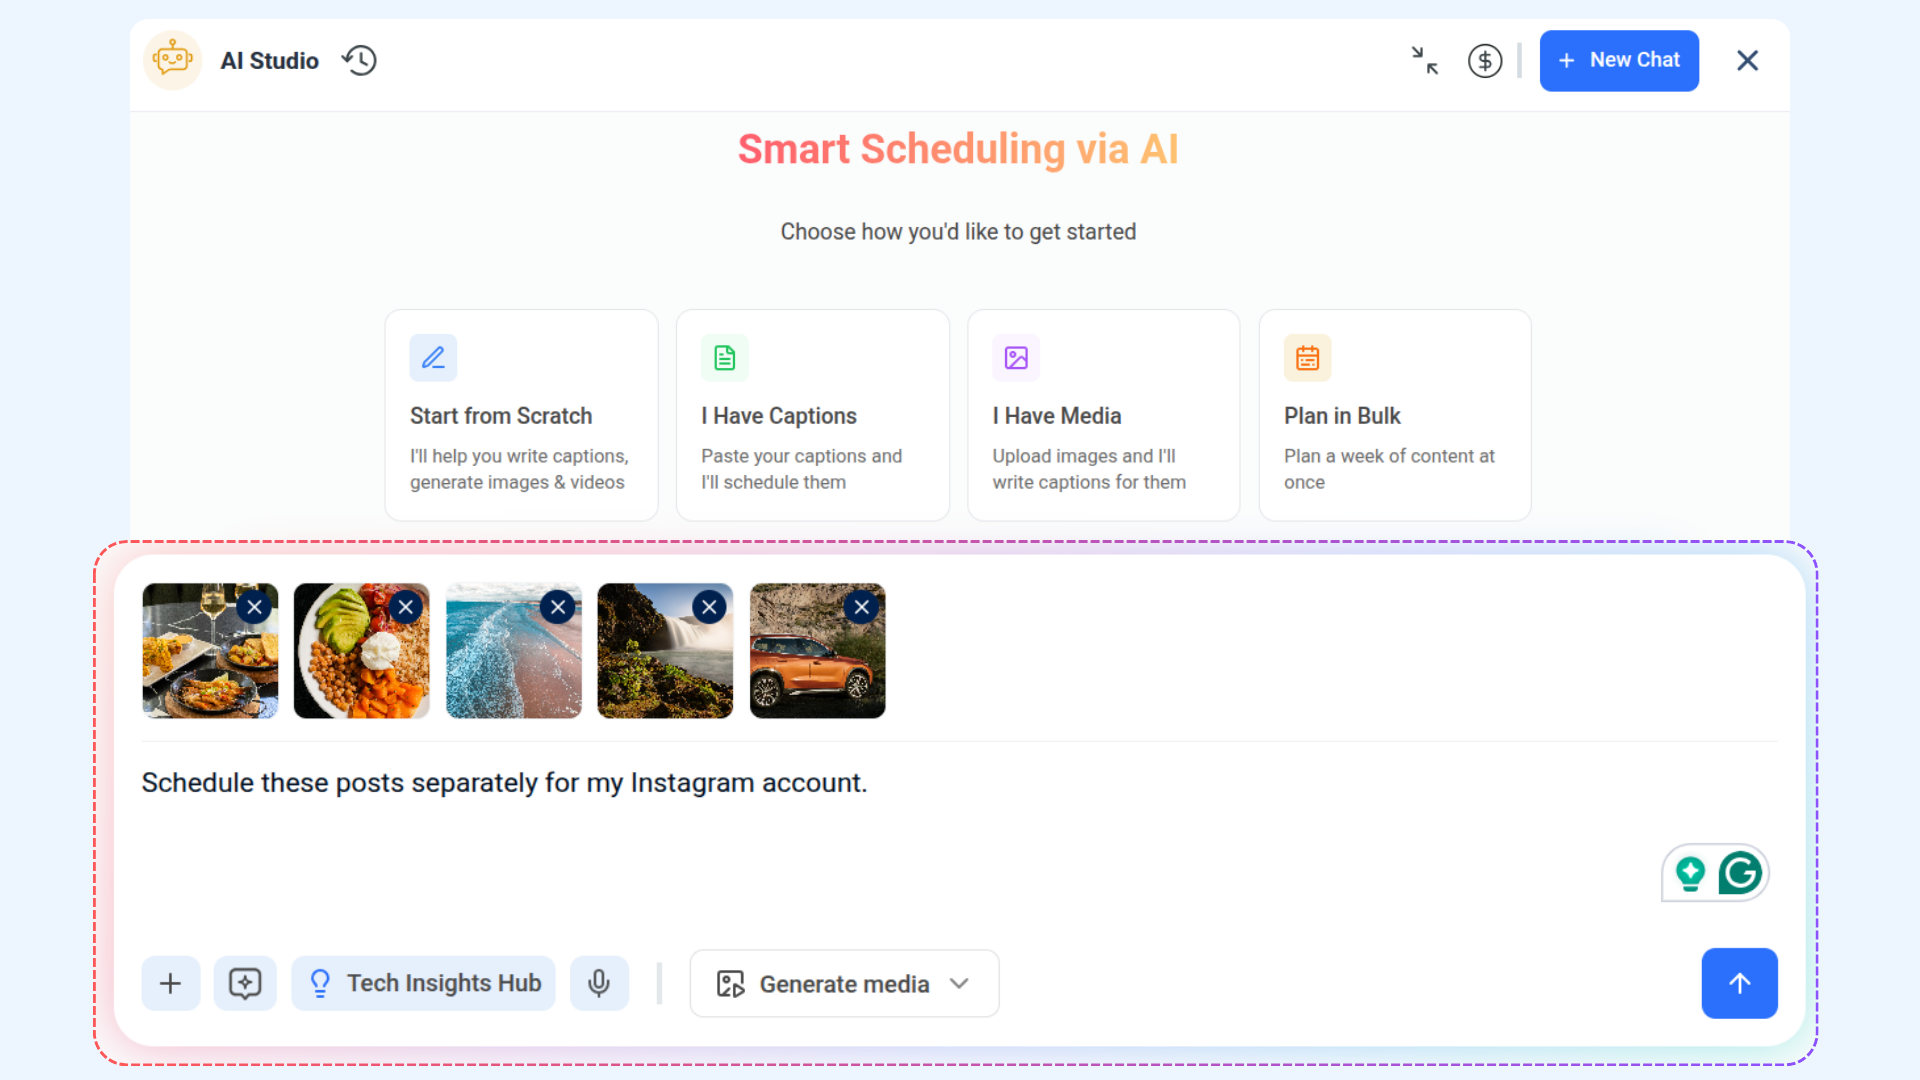Select the Tech Insights Hub chip
Screen dimensions: 1920x1080
point(424,983)
